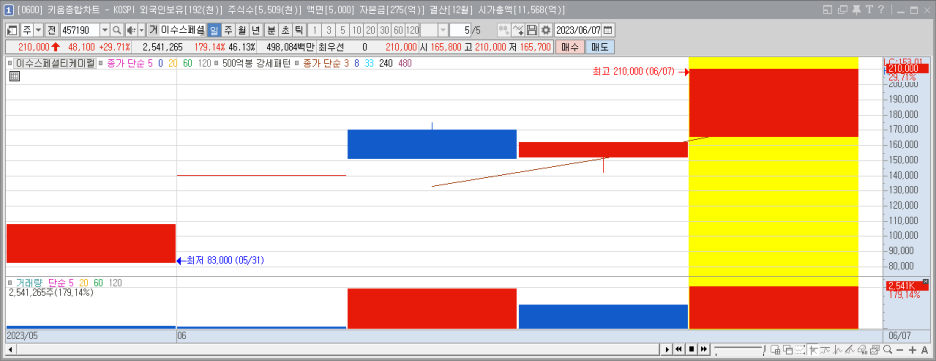
Task: Select the 일 daily period button
Action: pyautogui.click(x=214, y=30)
